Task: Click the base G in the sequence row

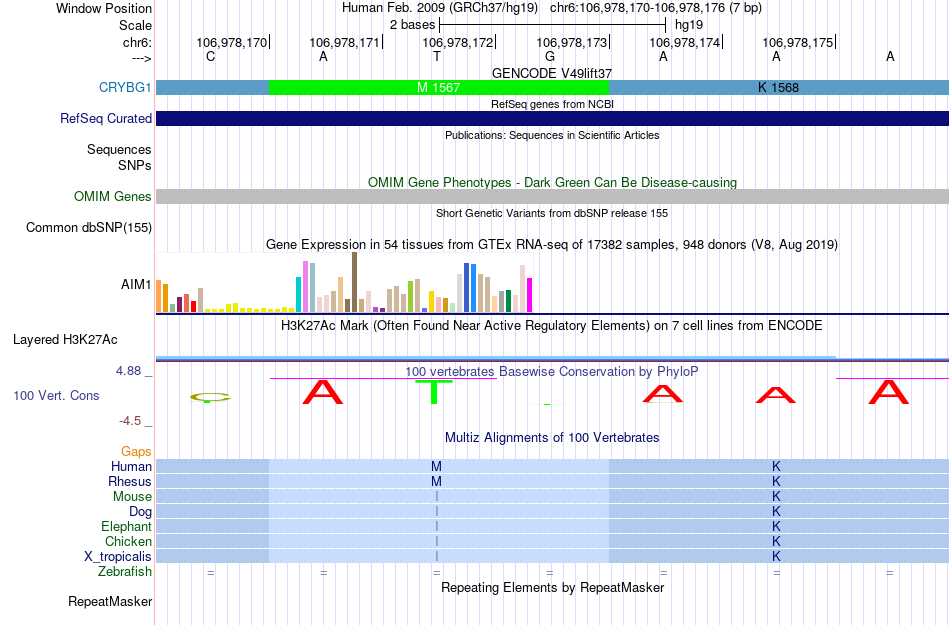Action: click(x=550, y=56)
